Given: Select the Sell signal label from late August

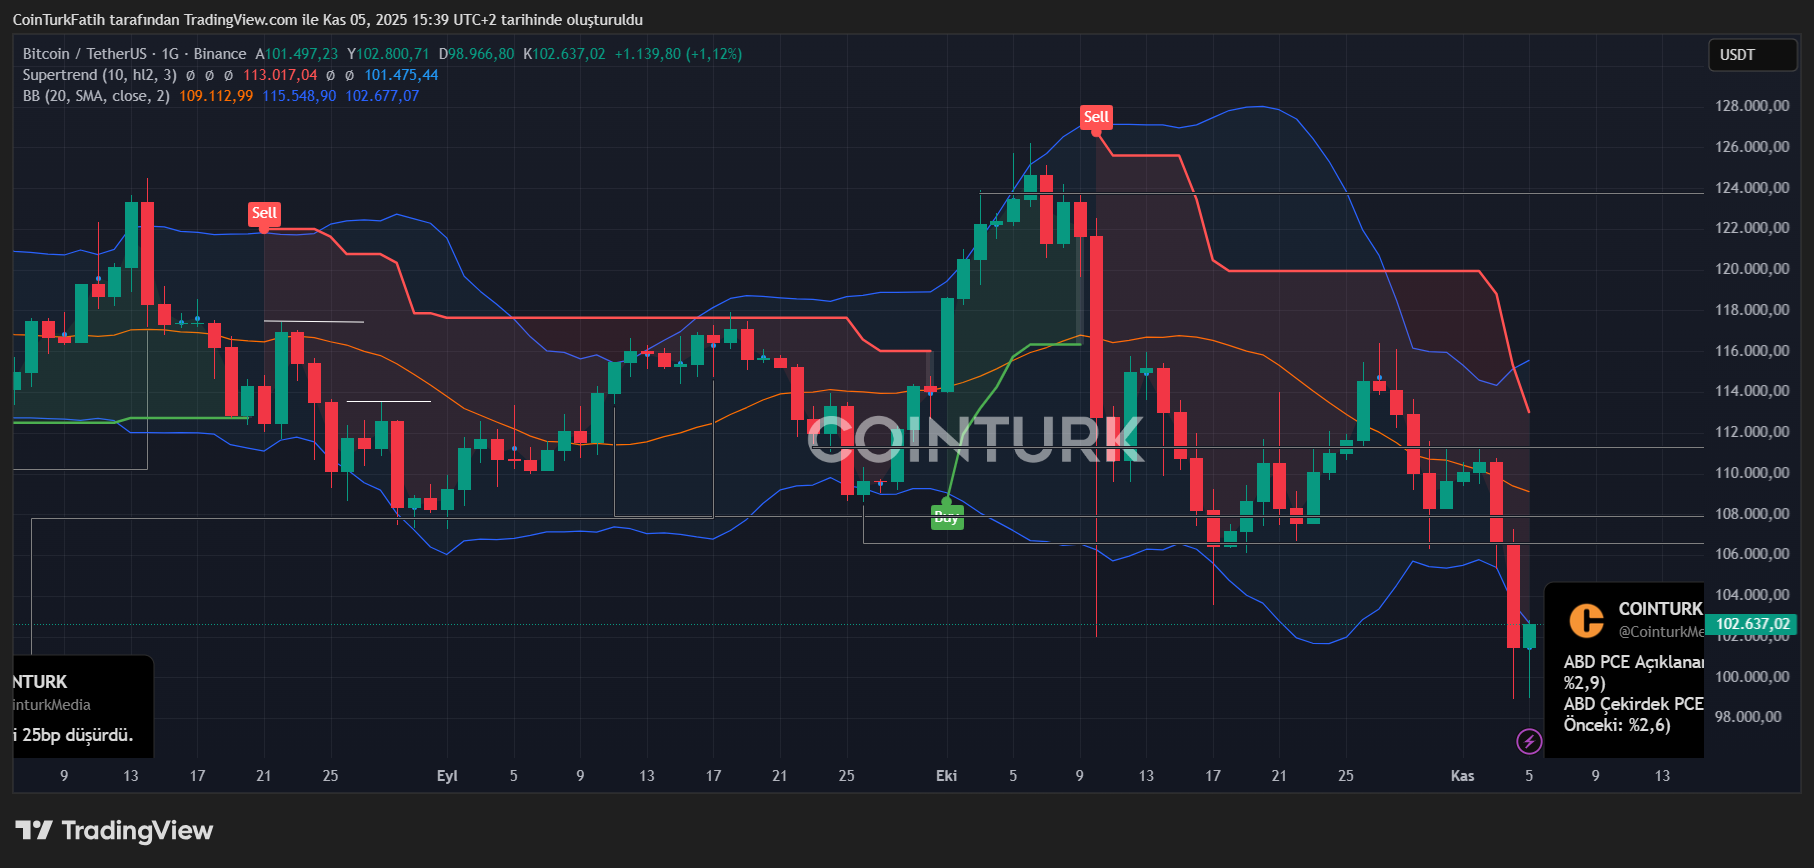Looking at the screenshot, I should tap(264, 213).
